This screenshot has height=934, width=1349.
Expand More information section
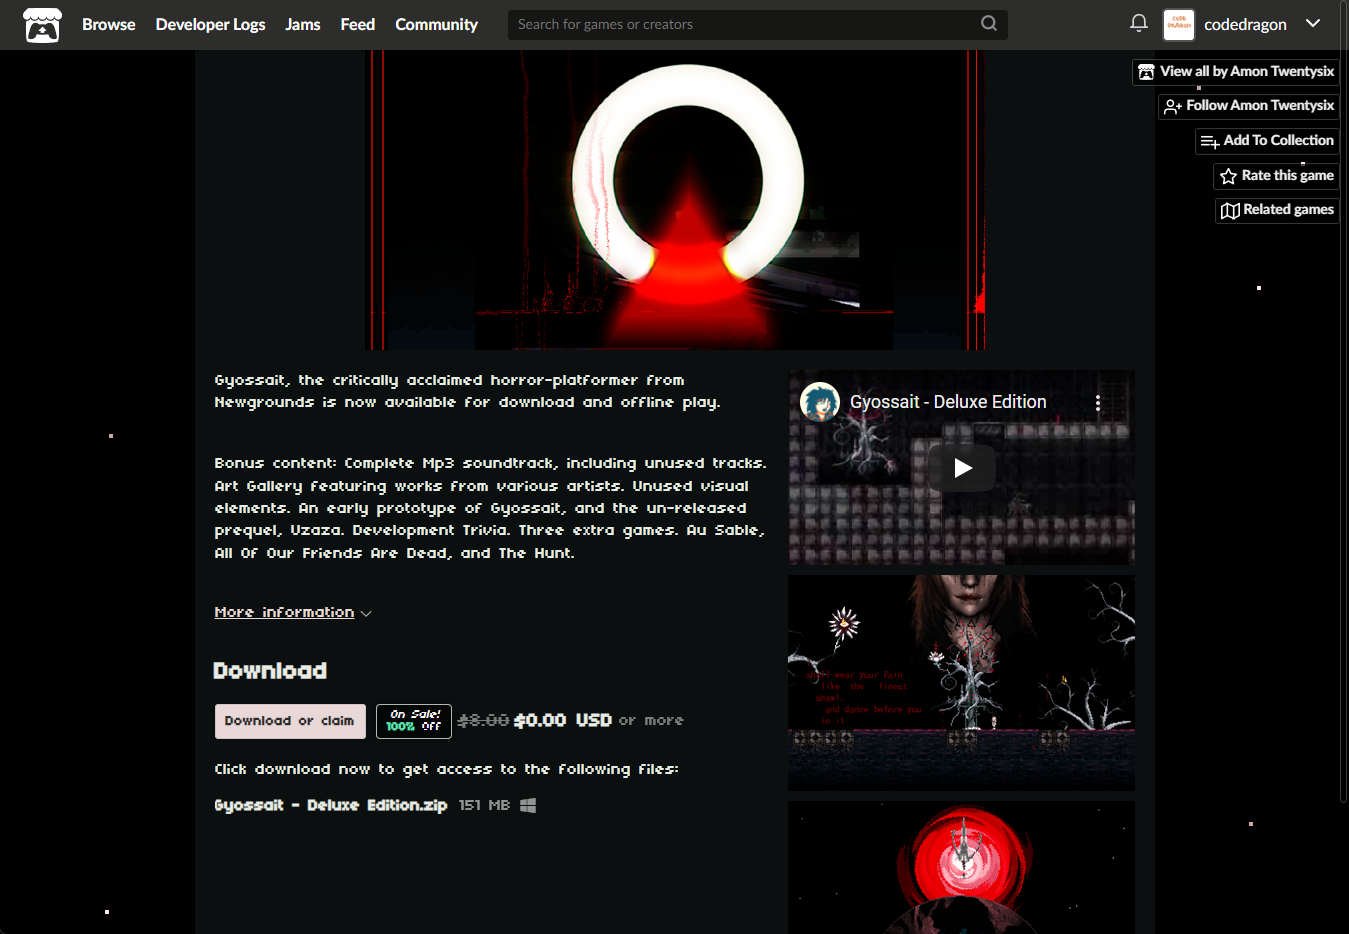click(x=293, y=612)
